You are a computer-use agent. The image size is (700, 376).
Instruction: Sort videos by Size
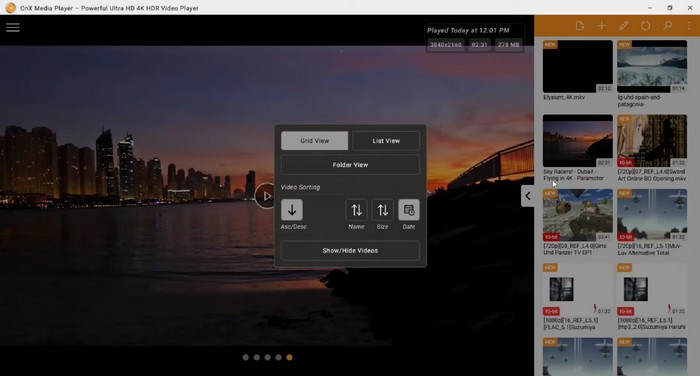[x=383, y=210]
